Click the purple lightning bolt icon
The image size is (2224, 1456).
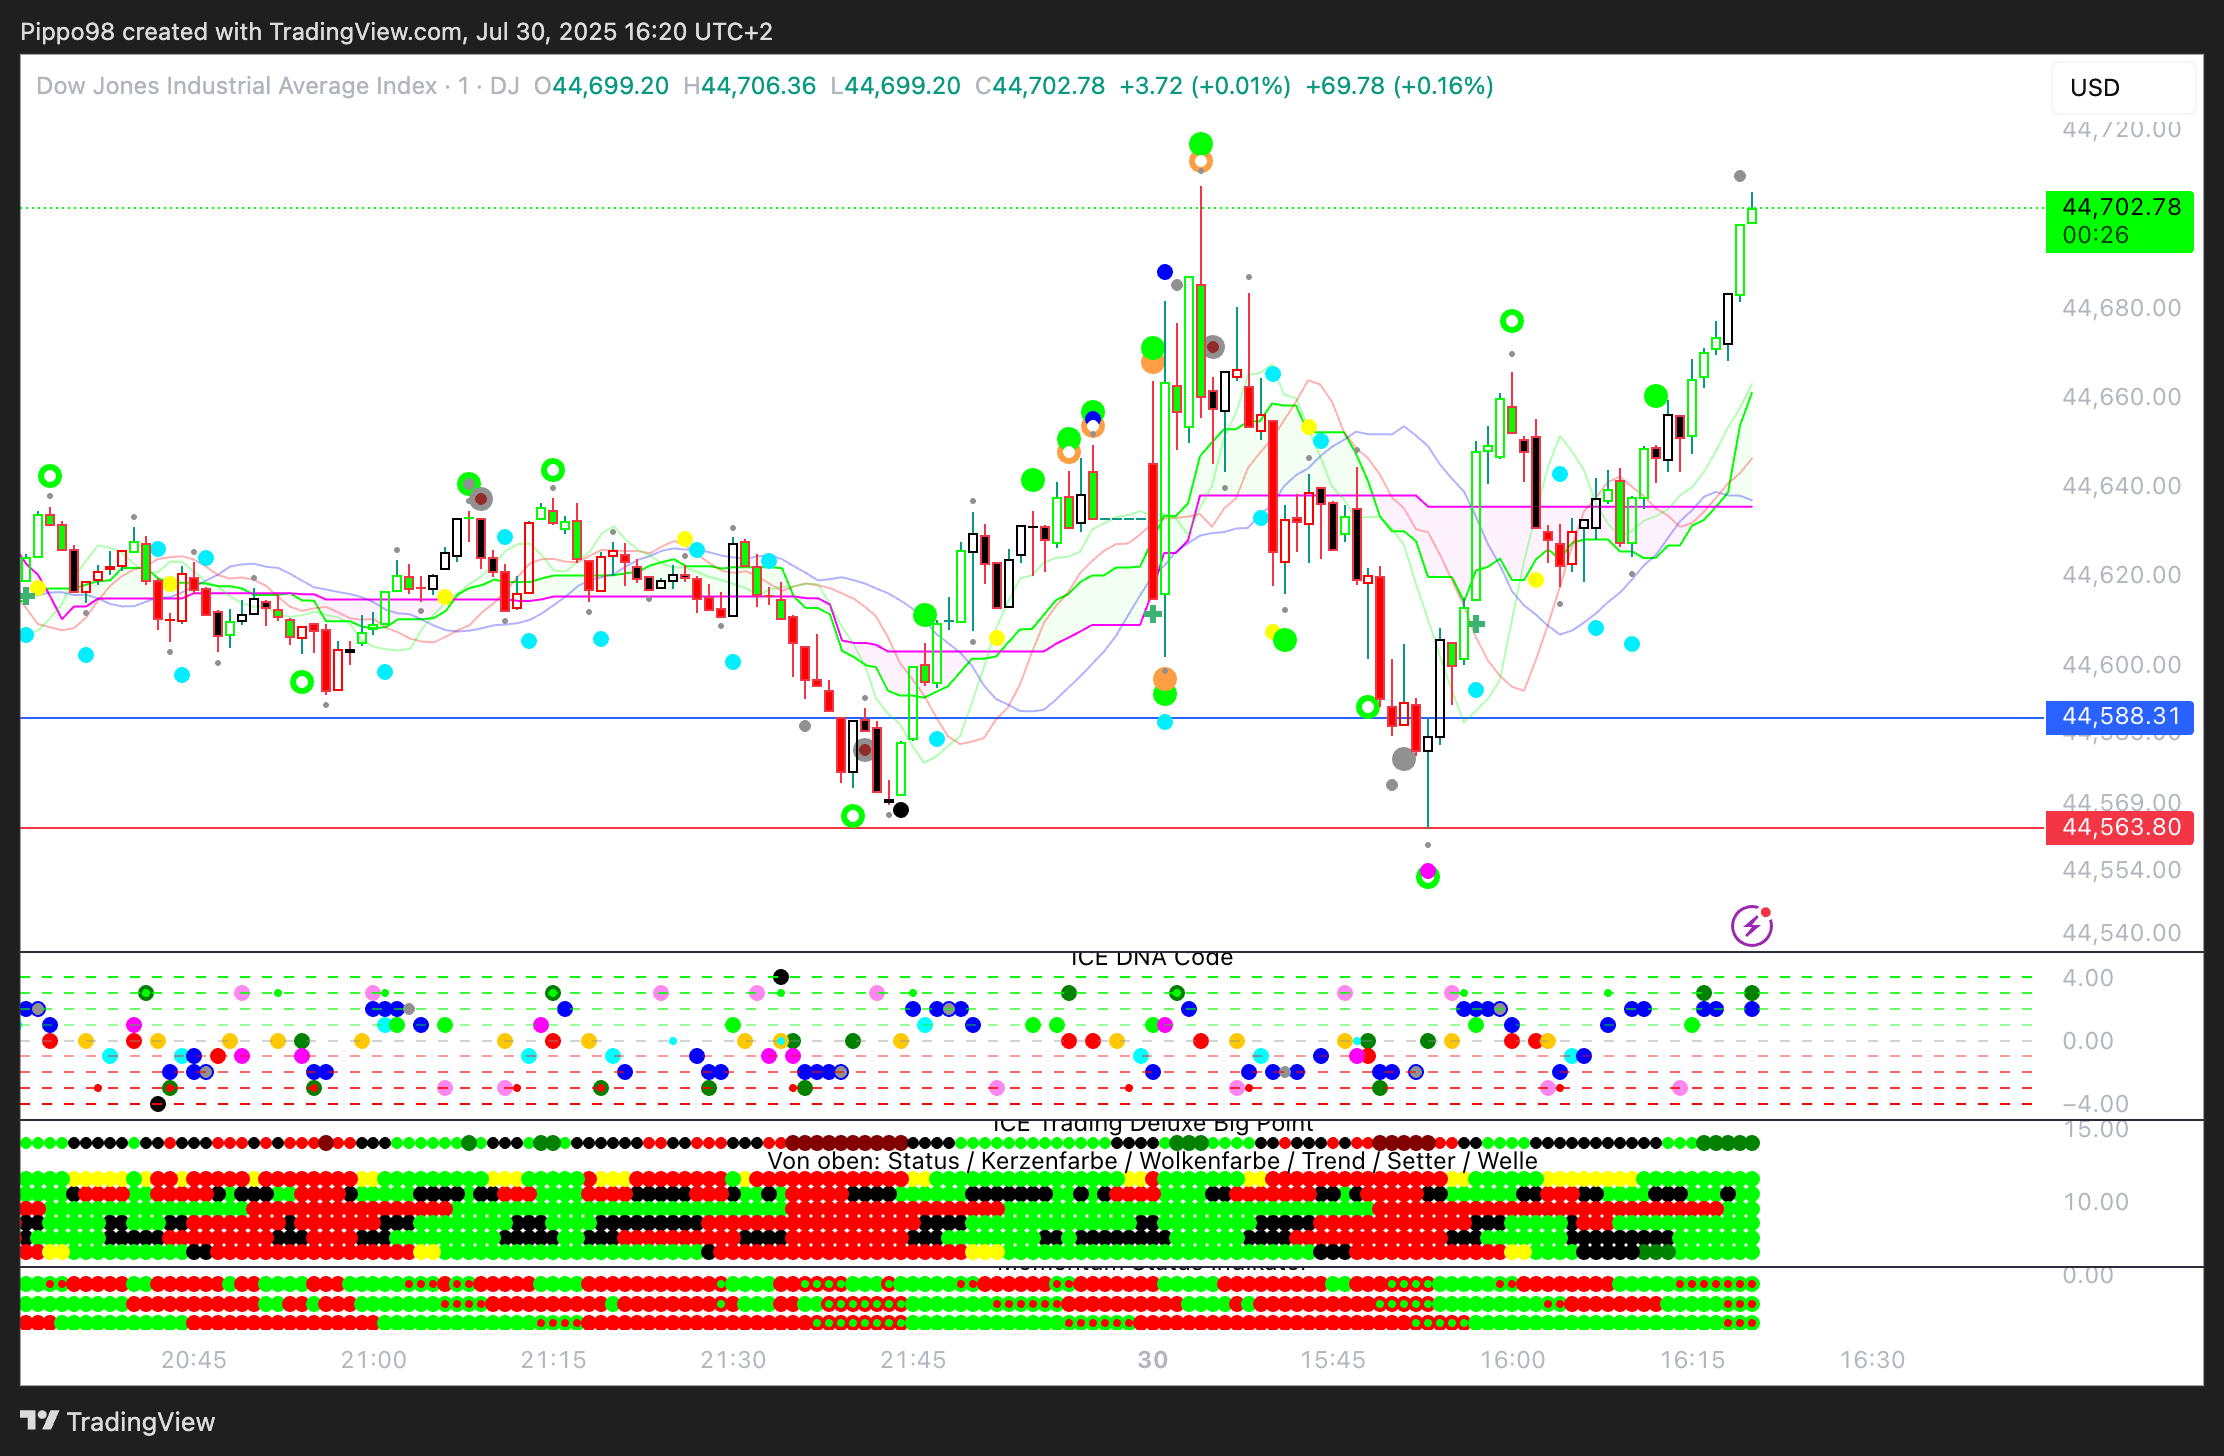1751,926
